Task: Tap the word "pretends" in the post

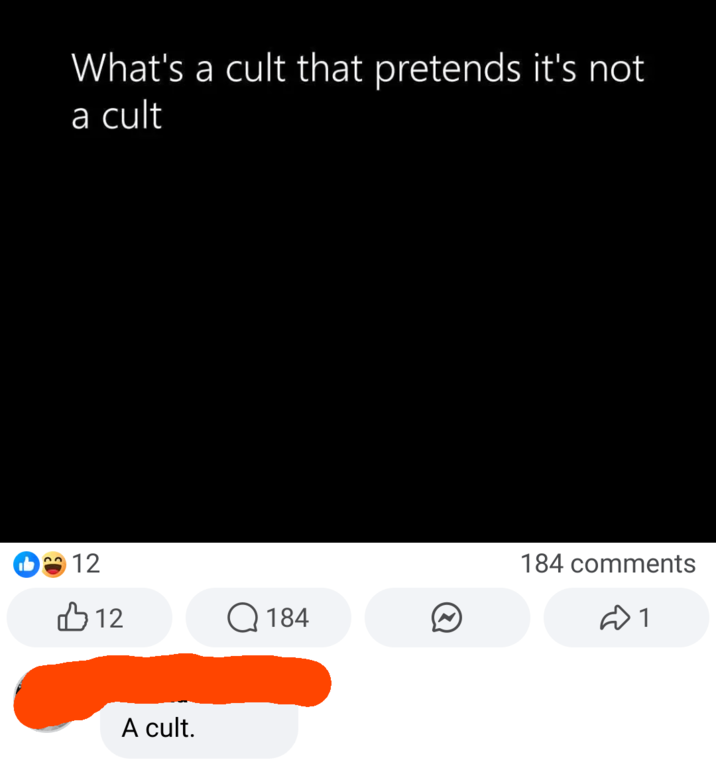Action: tap(448, 70)
